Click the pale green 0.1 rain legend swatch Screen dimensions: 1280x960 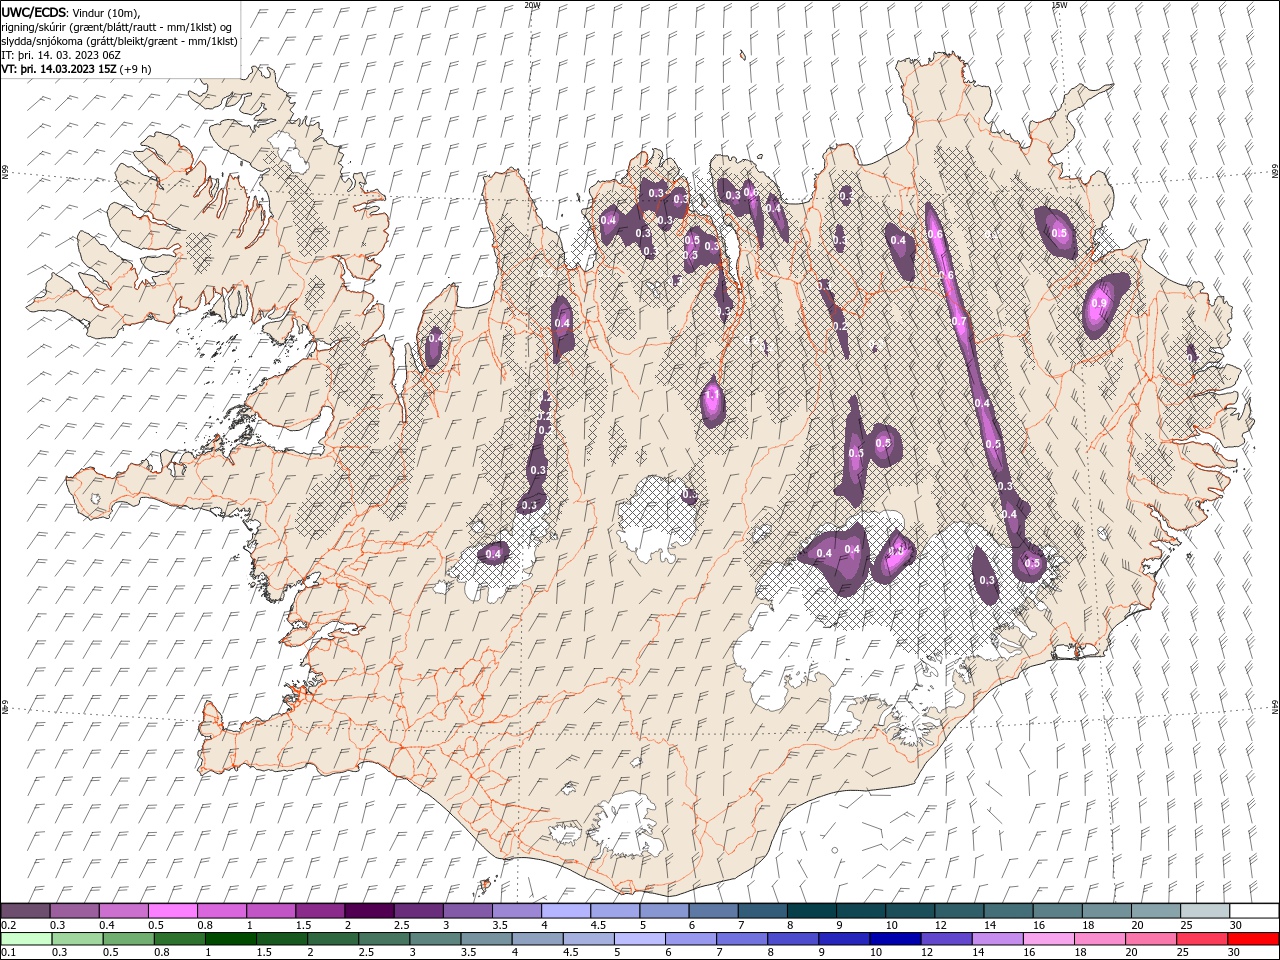27,939
